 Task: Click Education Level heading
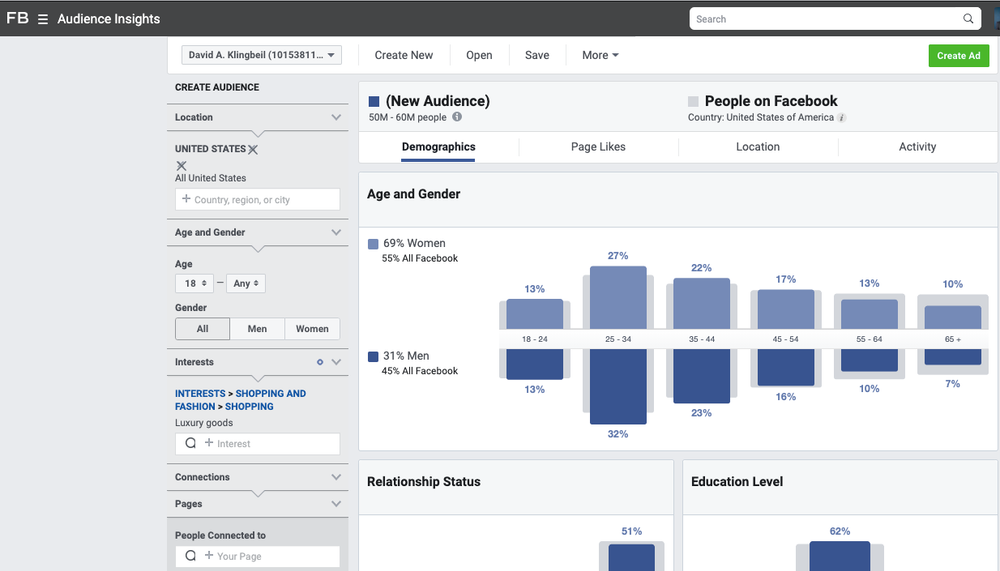[x=737, y=482]
